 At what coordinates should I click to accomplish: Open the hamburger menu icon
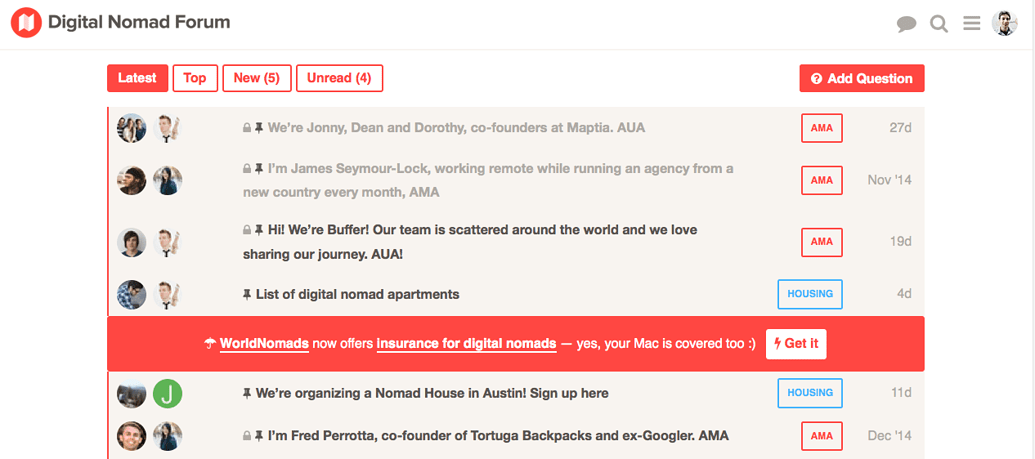pos(971,23)
